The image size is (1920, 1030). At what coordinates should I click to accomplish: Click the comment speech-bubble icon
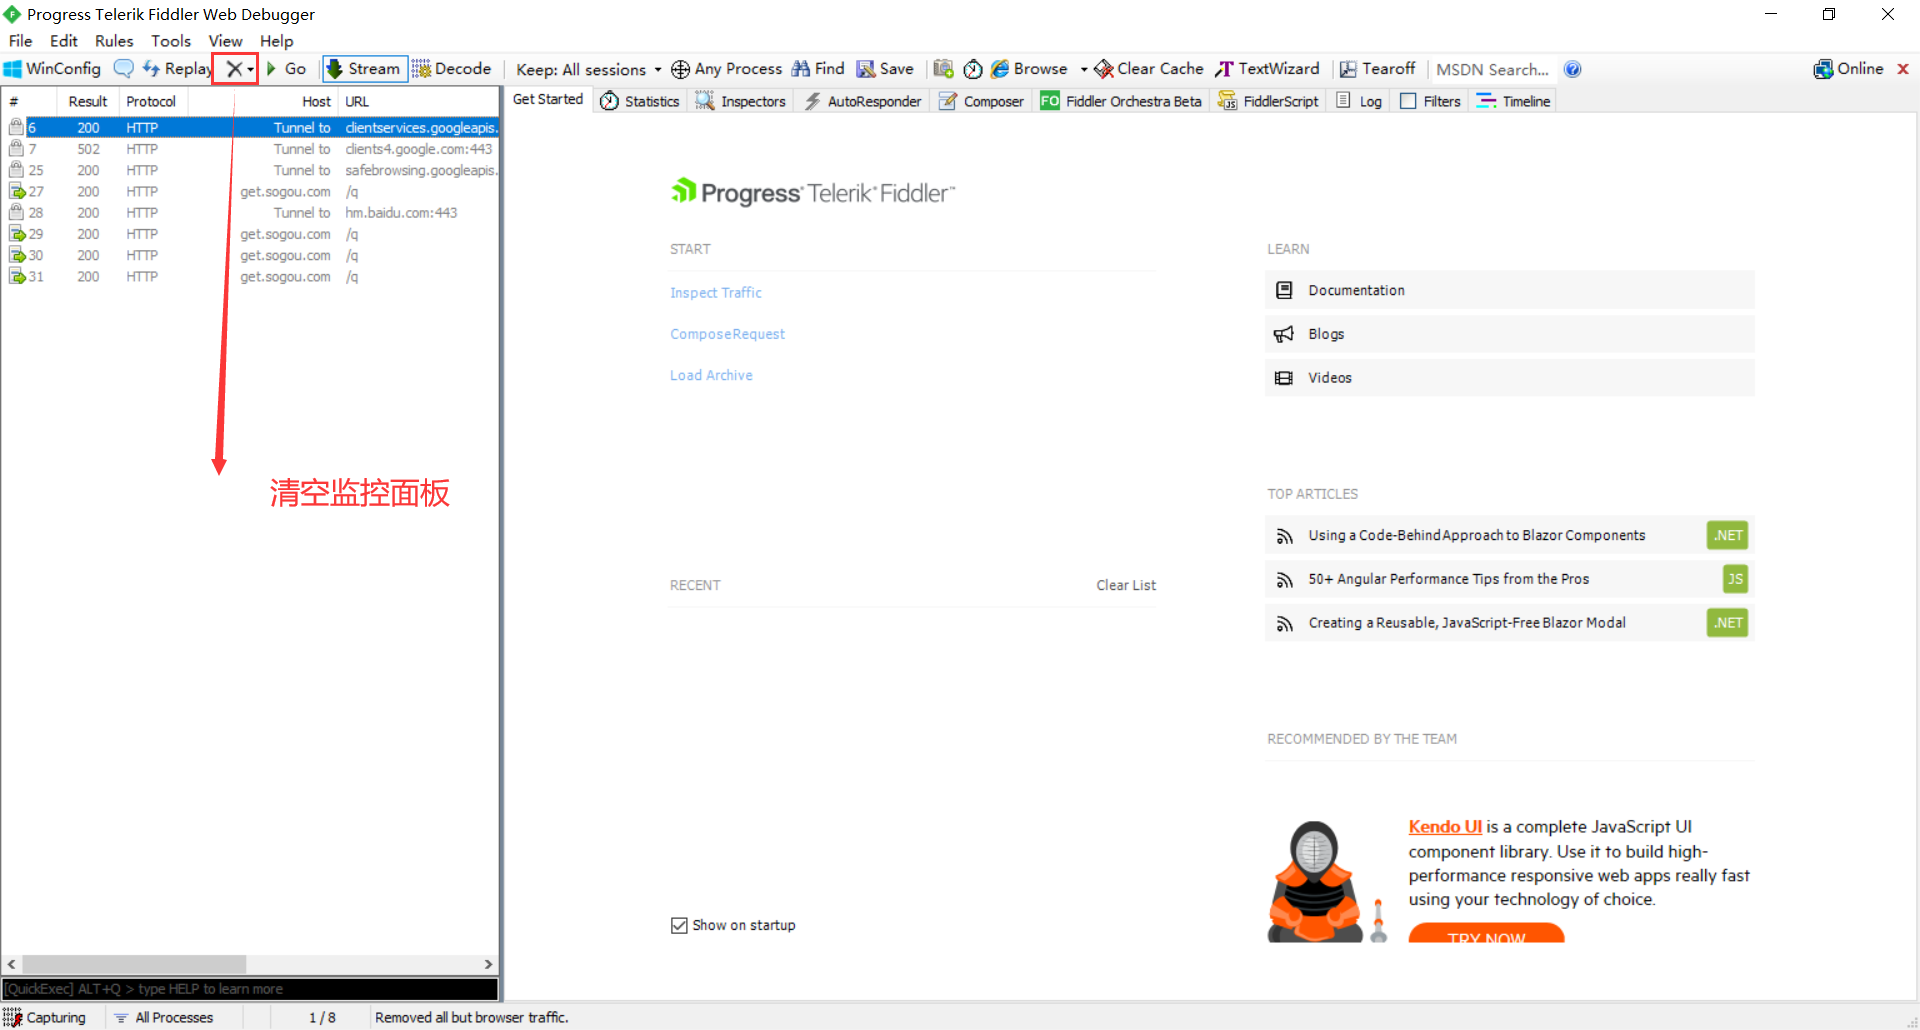coord(124,69)
